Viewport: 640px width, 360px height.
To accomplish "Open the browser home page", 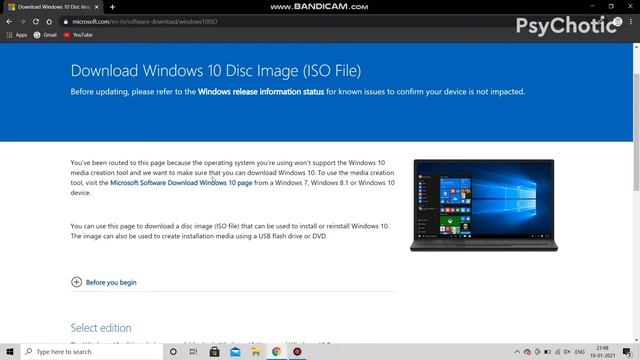I will 49,22.
